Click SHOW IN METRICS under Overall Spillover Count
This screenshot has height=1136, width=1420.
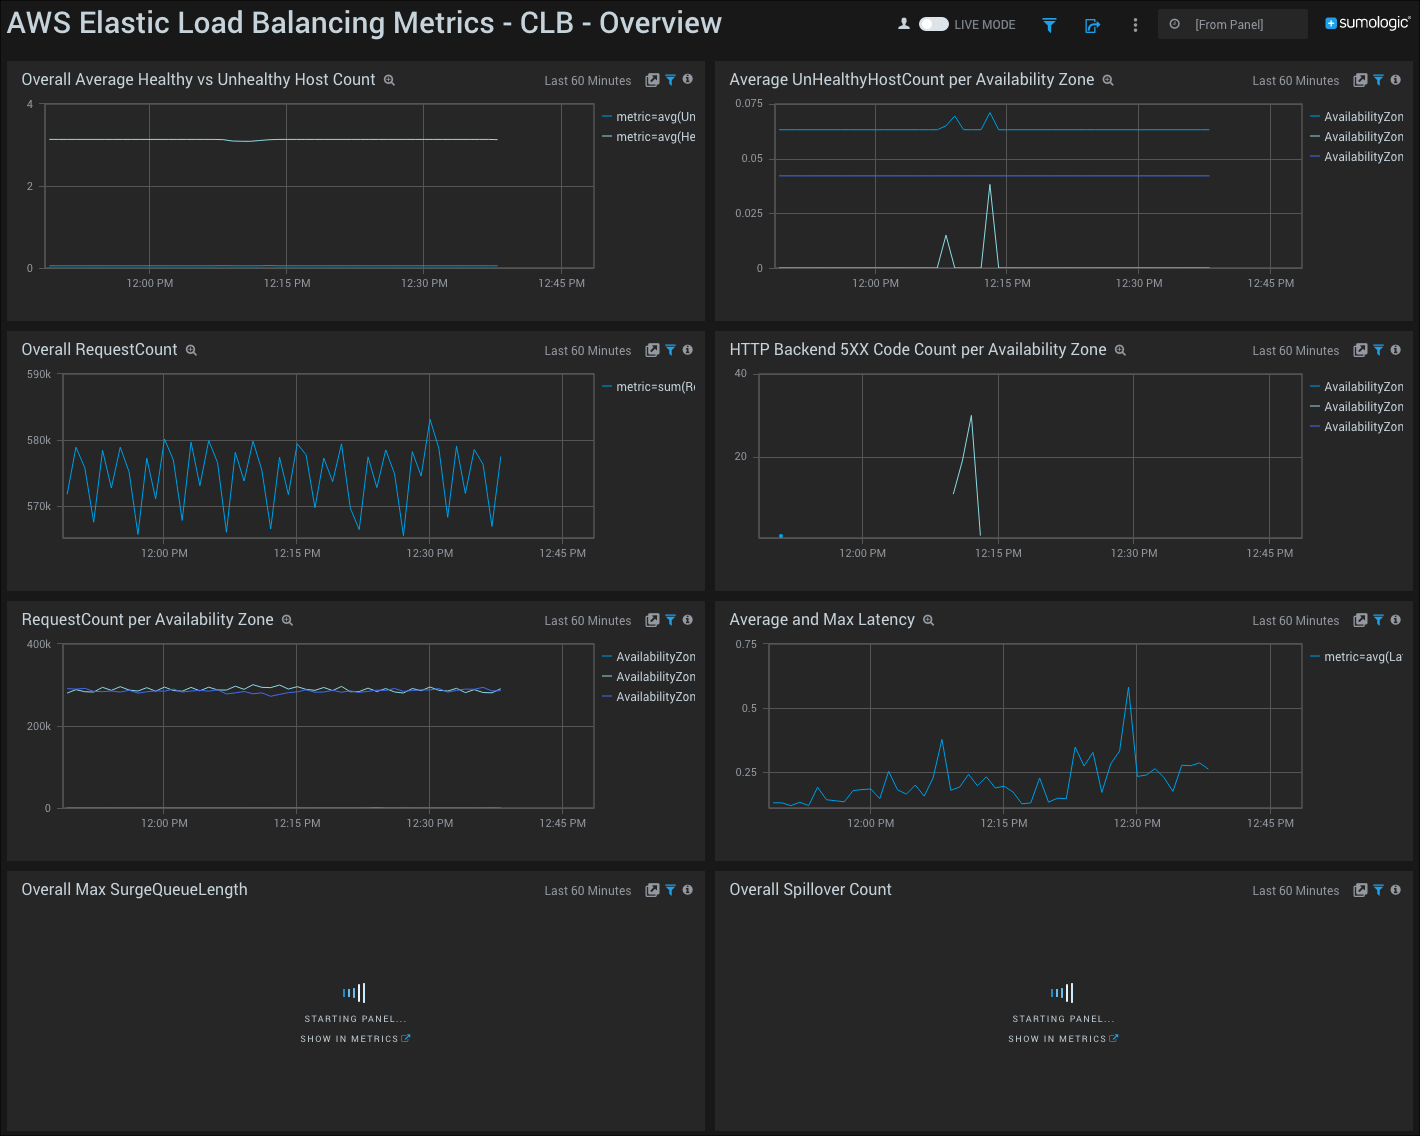pyautogui.click(x=1063, y=1038)
